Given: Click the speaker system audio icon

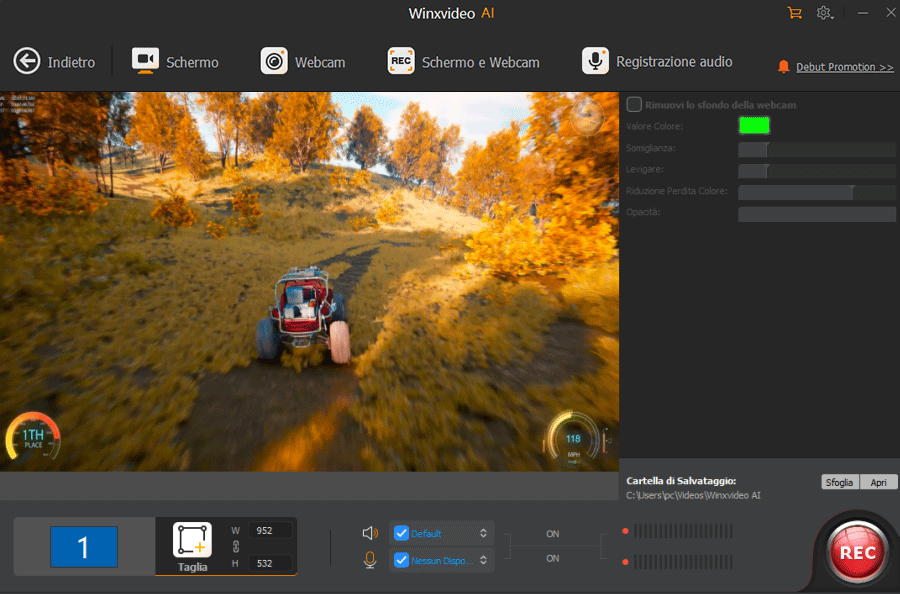Looking at the screenshot, I should coord(370,533).
